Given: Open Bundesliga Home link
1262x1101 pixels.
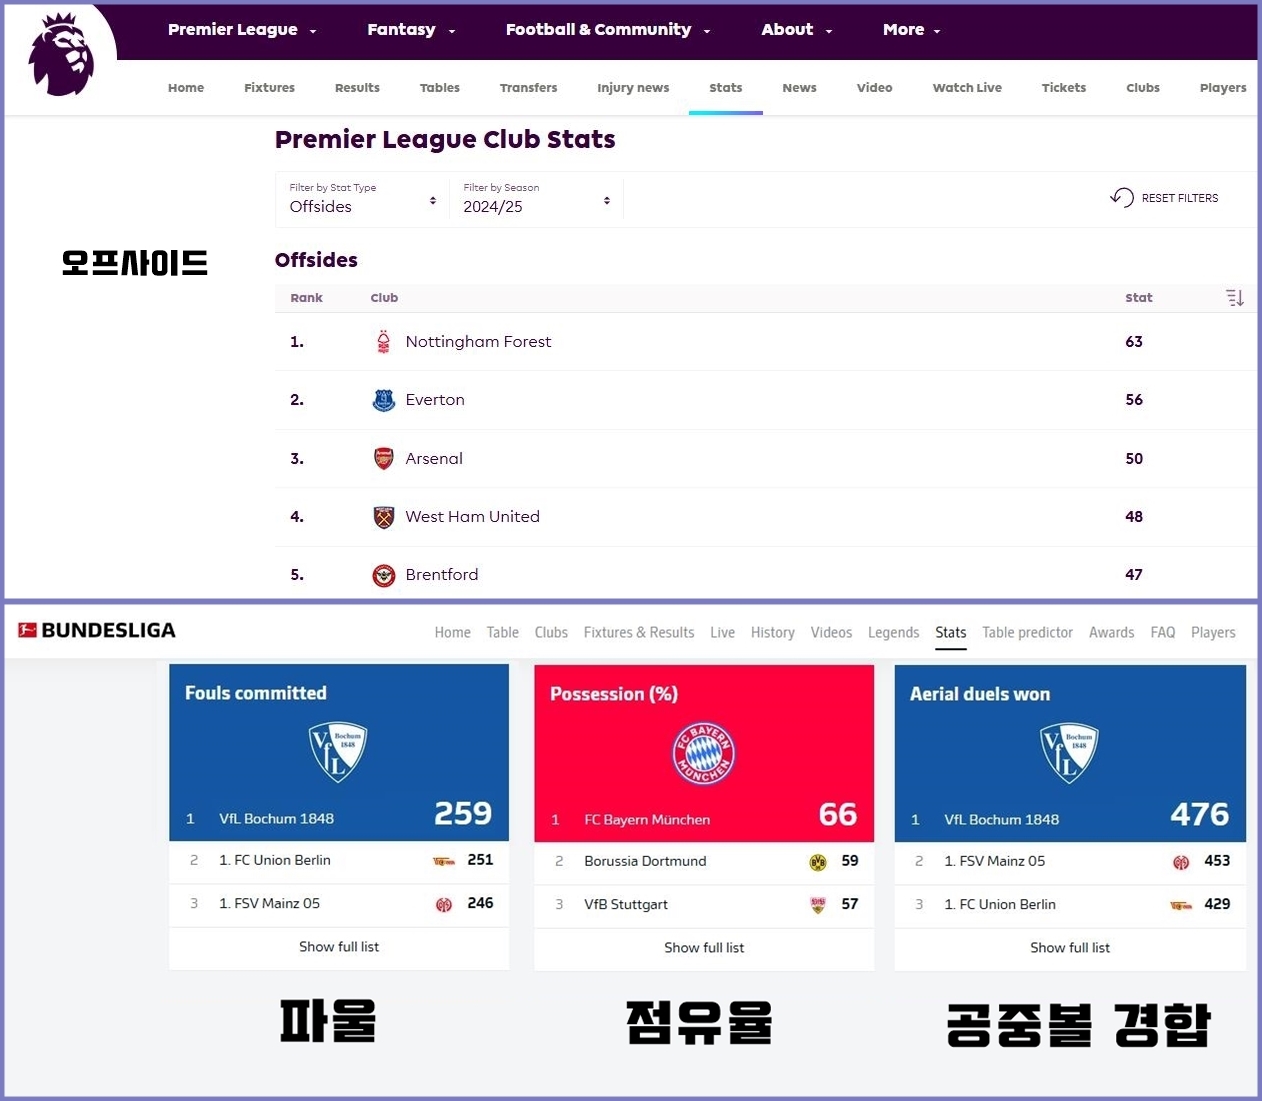Looking at the screenshot, I should coord(452,633).
